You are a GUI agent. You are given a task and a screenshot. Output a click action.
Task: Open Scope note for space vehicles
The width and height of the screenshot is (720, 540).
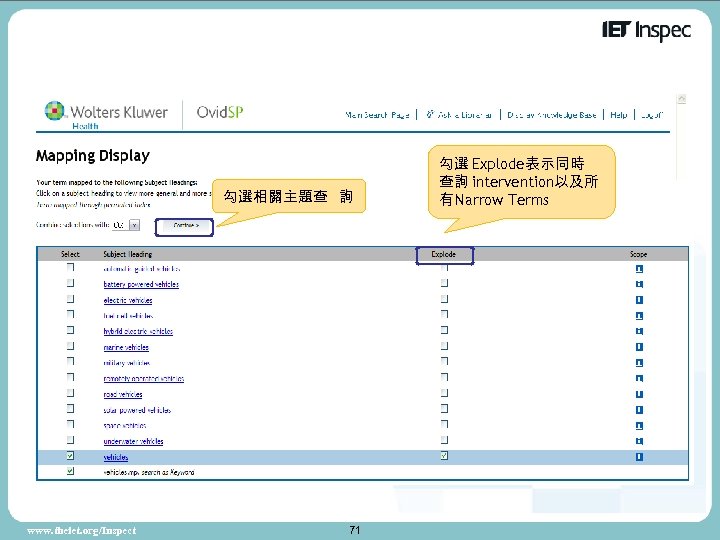pyautogui.click(x=639, y=425)
